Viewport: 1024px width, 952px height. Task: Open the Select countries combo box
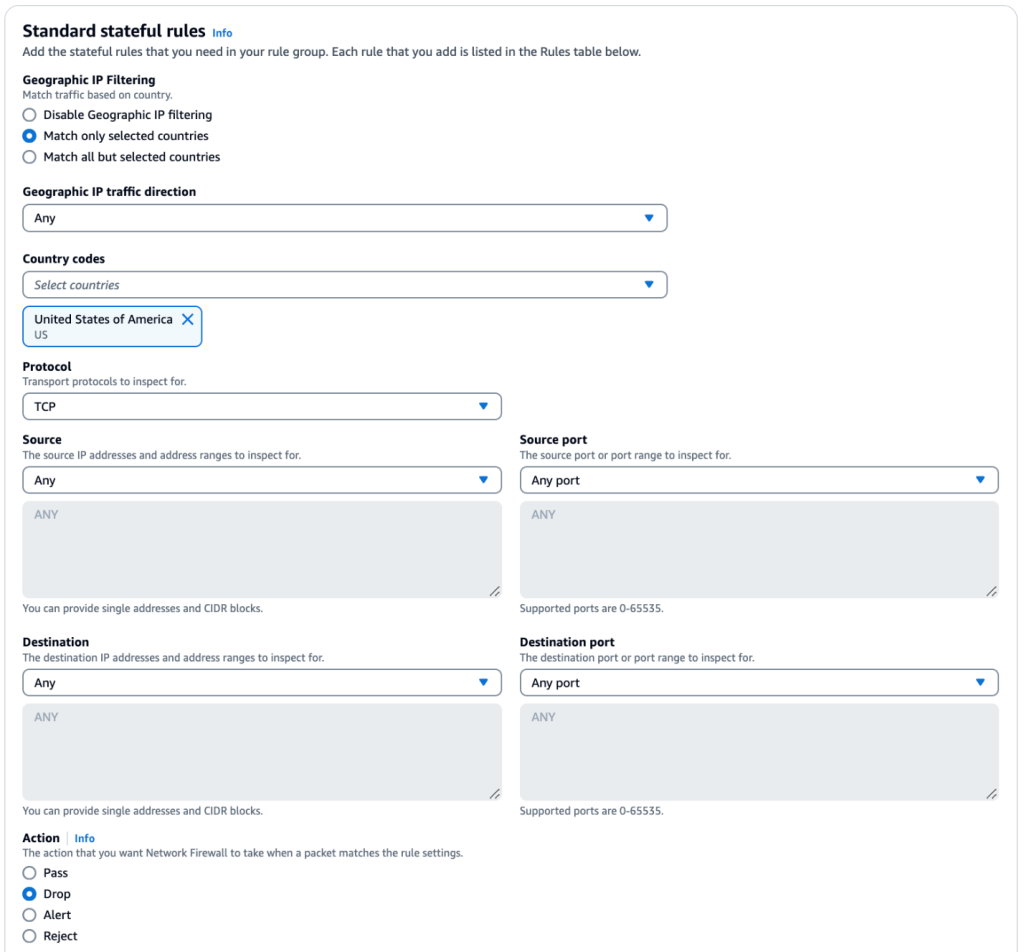pyautogui.click(x=345, y=285)
